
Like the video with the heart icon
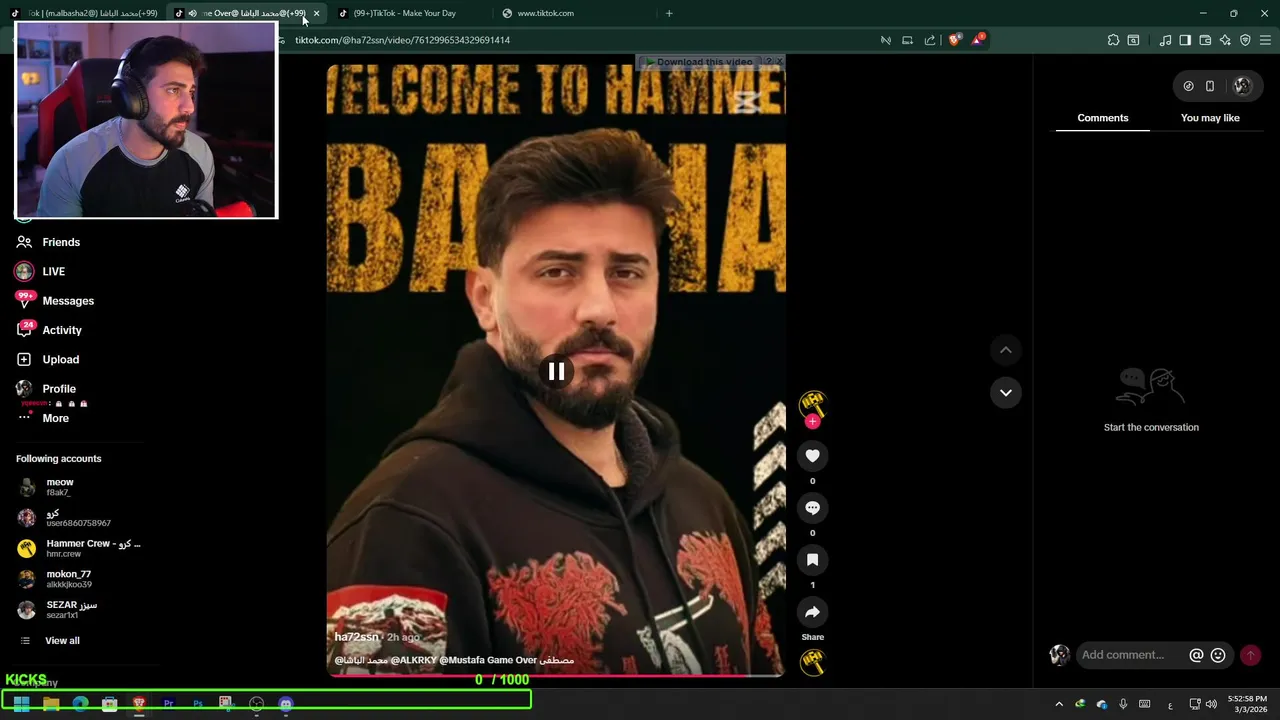click(812, 456)
